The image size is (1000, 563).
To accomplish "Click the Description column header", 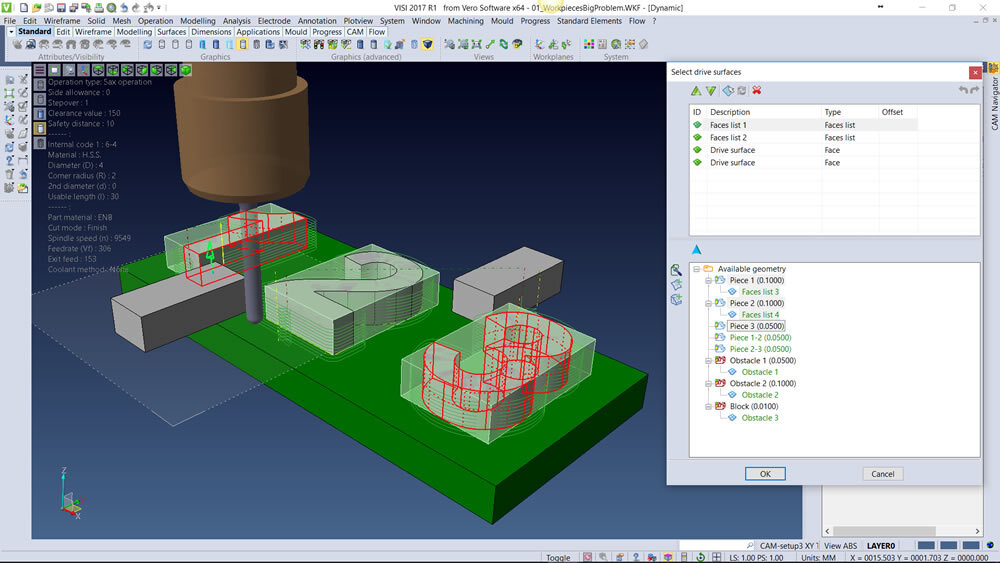I will click(x=763, y=112).
